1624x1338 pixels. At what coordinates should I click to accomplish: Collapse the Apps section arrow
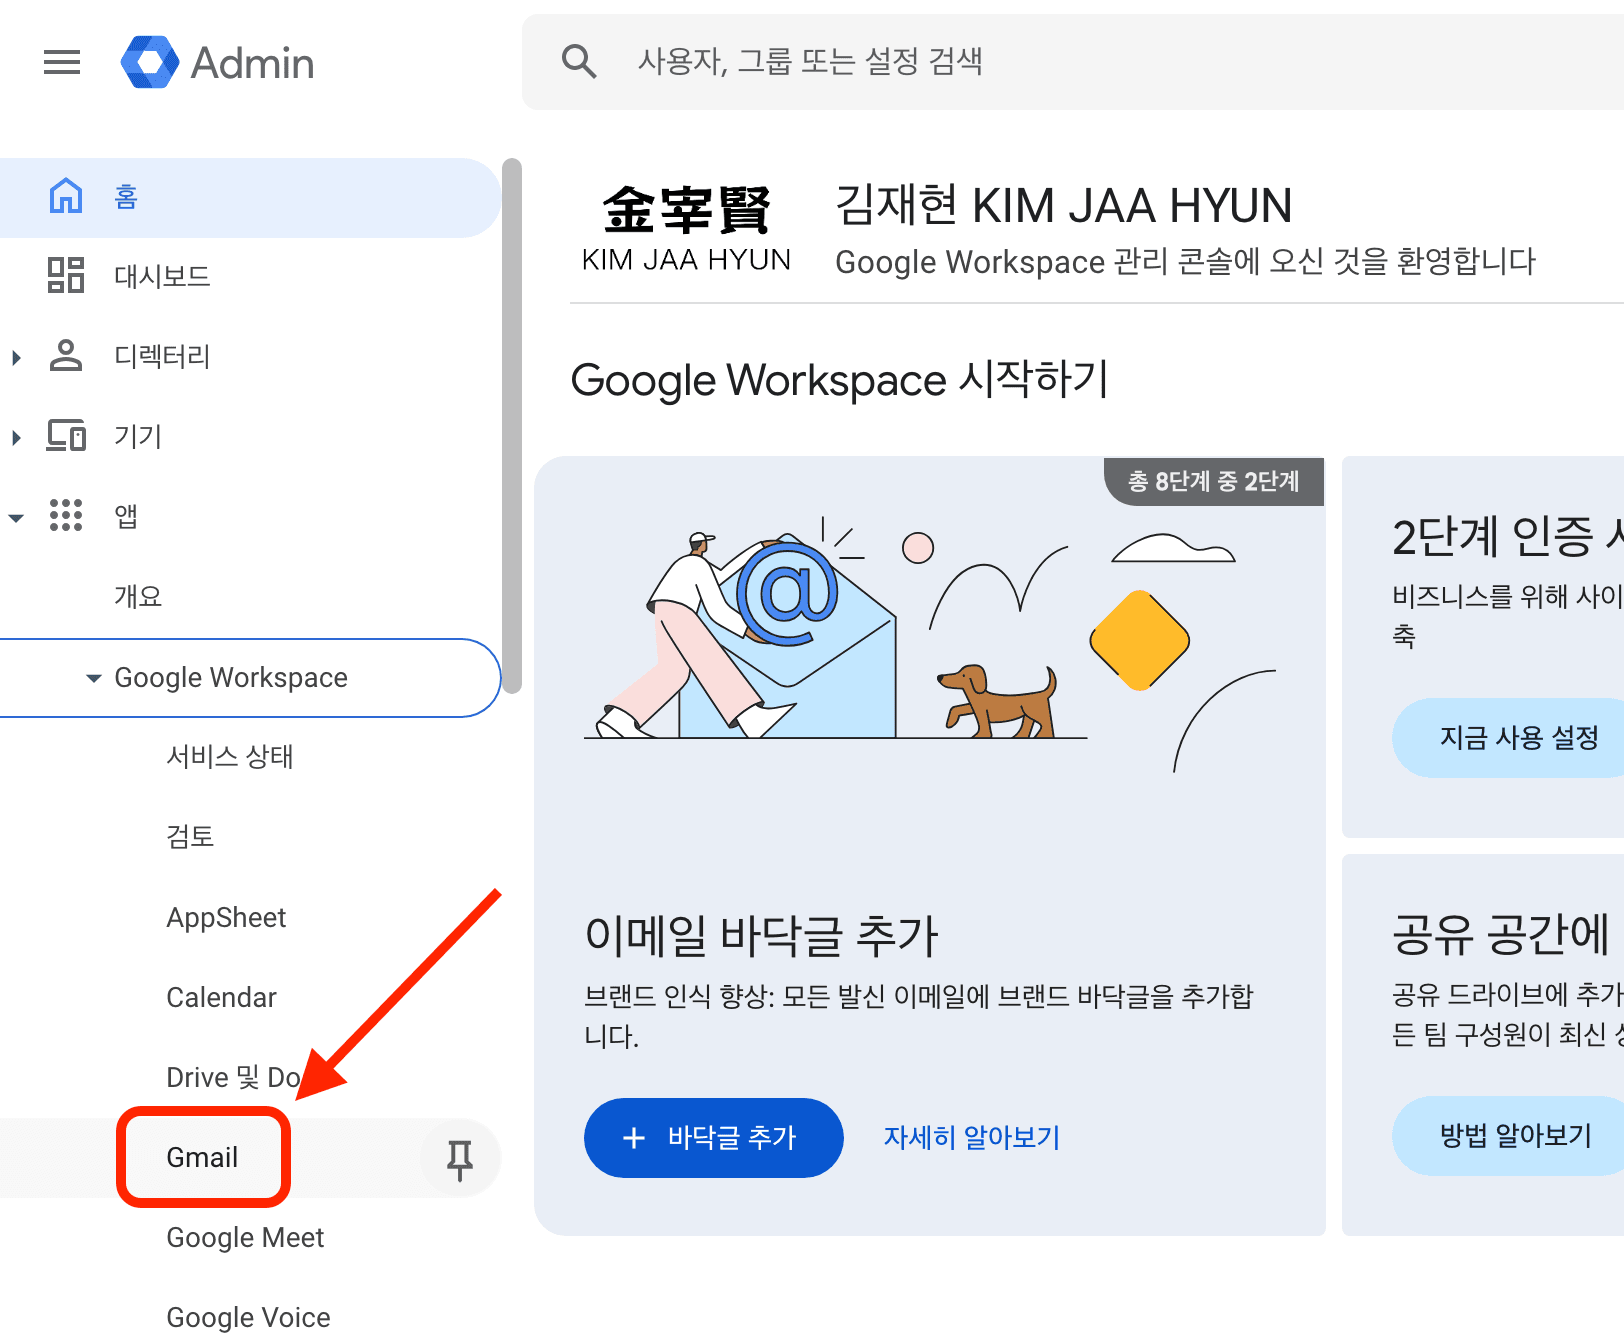[x=16, y=517]
